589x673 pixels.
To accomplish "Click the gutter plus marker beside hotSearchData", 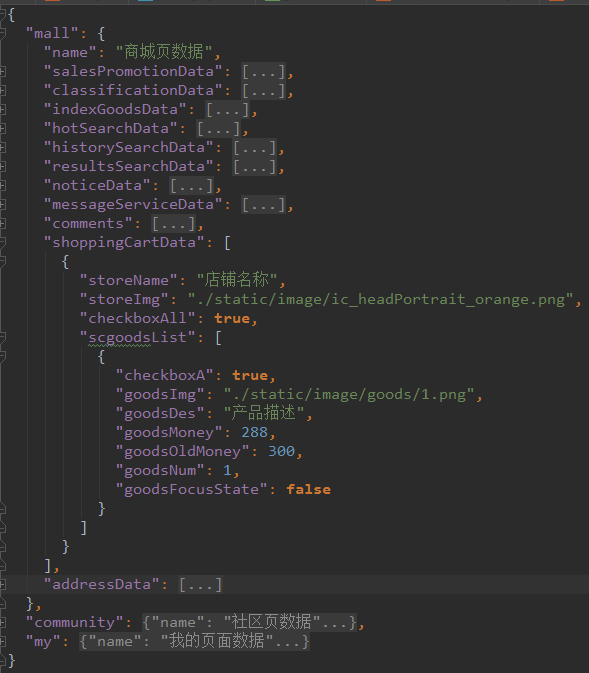I will (3, 128).
